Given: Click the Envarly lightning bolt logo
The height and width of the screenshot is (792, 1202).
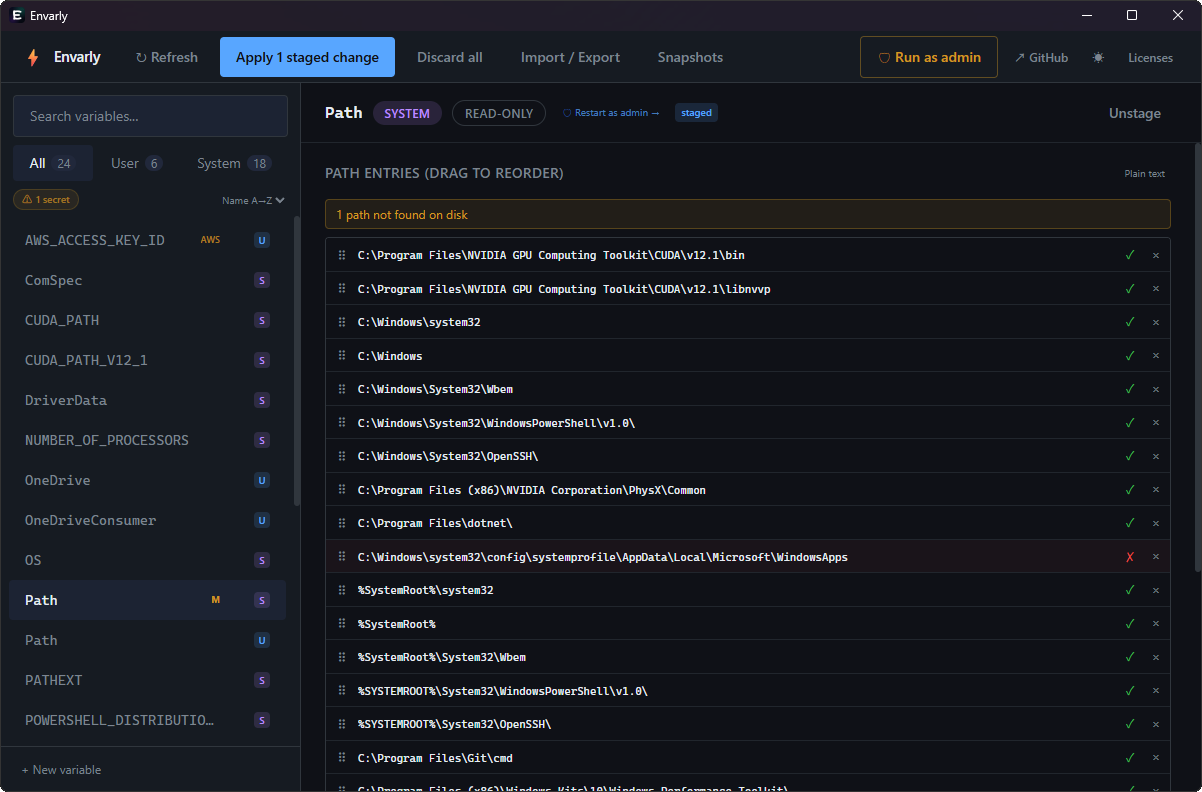Looking at the screenshot, I should click(x=33, y=57).
